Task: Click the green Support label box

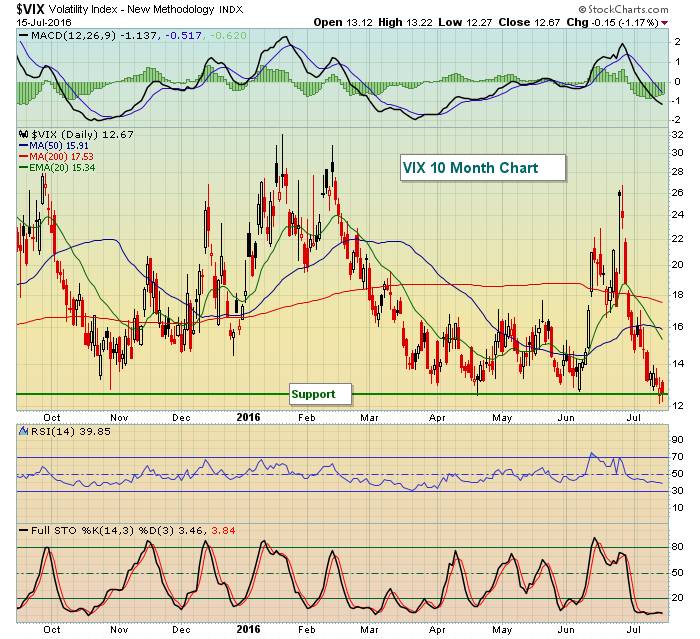Action: click(x=320, y=394)
